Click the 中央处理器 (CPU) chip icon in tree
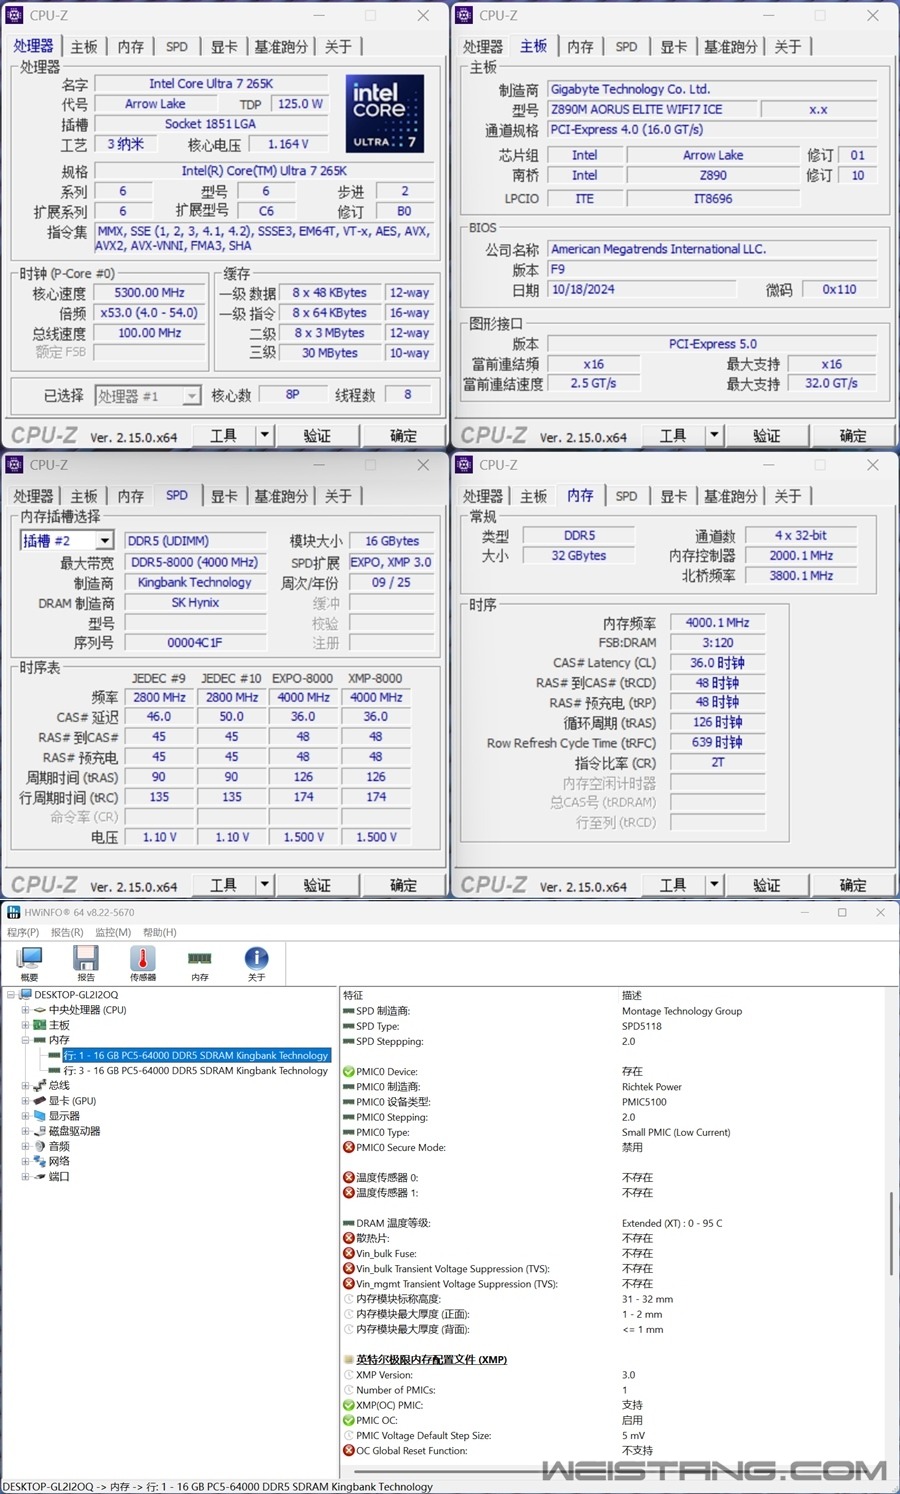 tap(40, 1010)
